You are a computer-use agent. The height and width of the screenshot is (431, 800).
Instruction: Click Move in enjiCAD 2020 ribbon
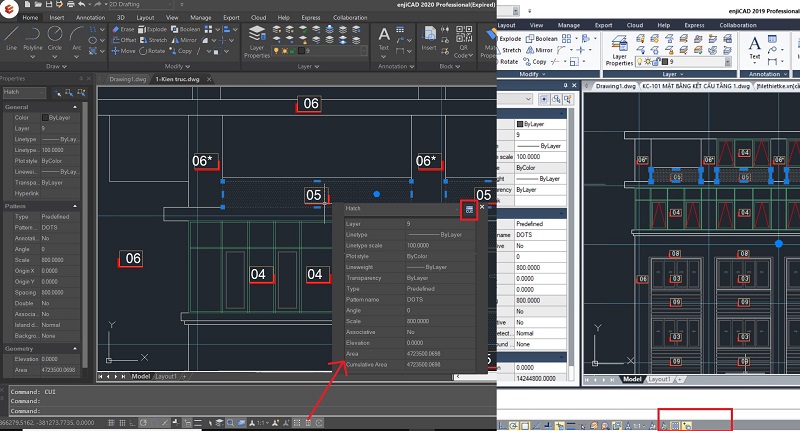pyautogui.click(x=123, y=51)
